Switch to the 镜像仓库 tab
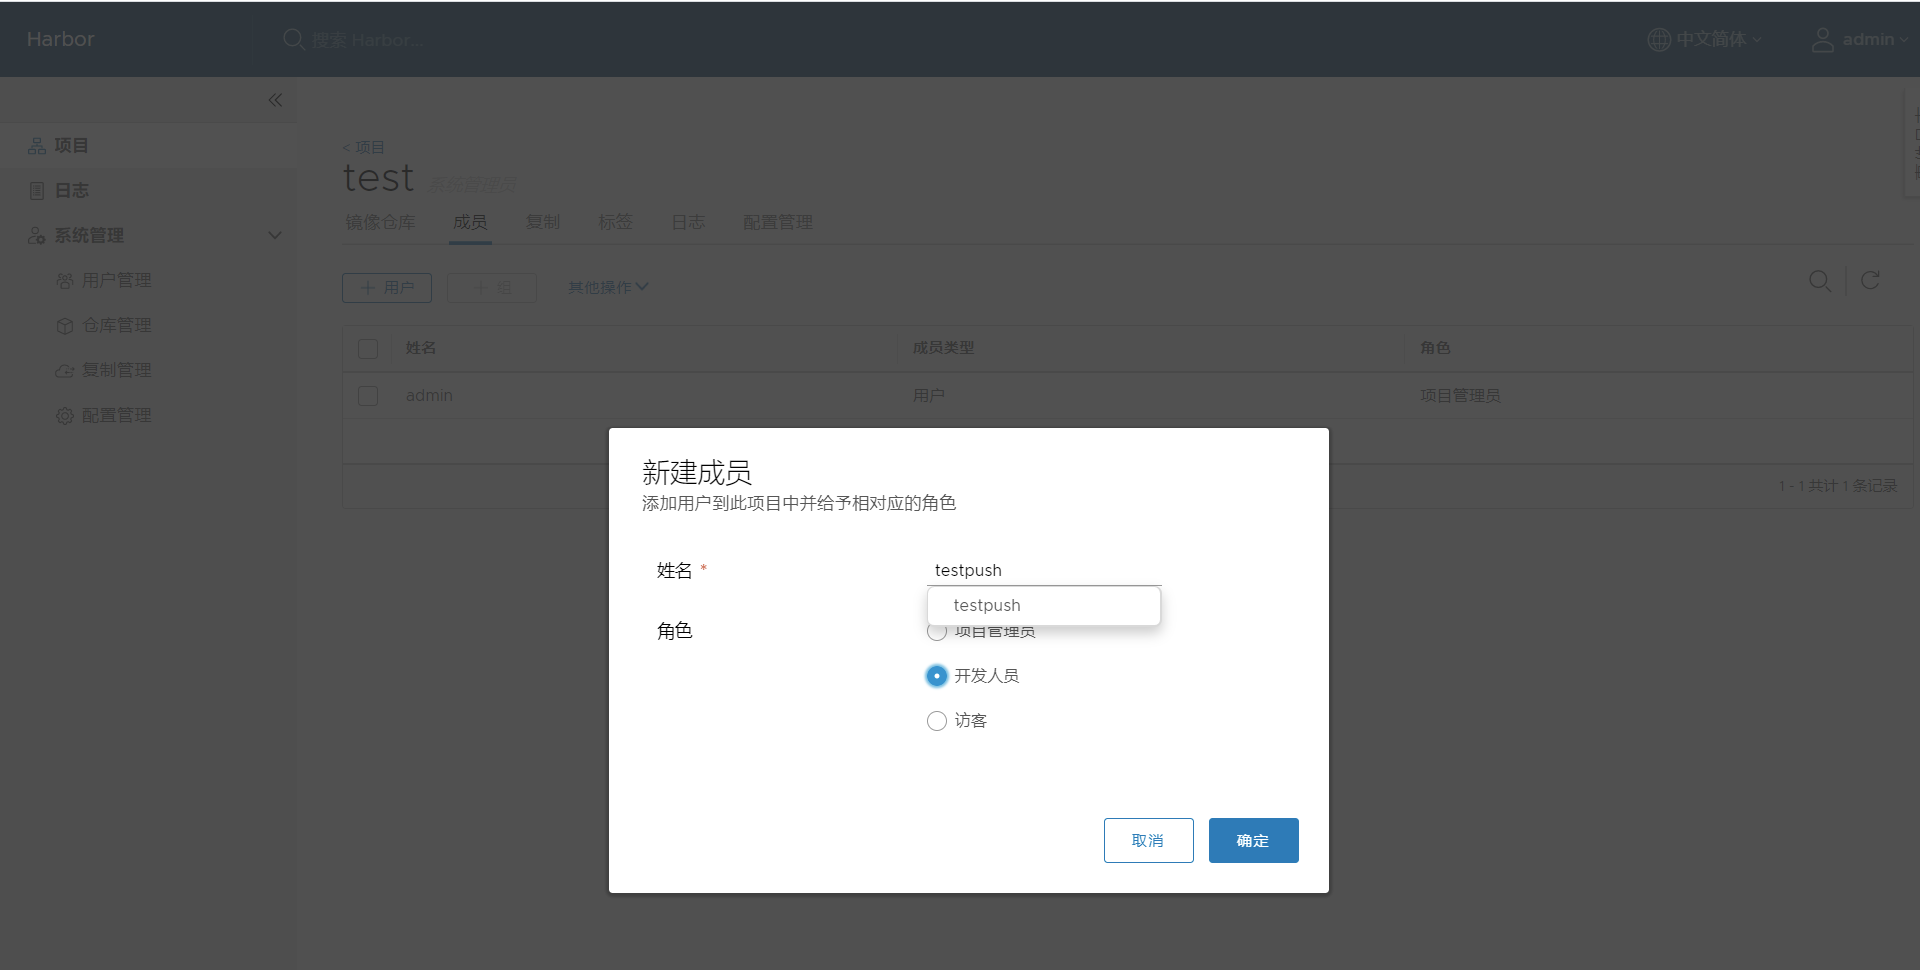Image resolution: width=1920 pixels, height=970 pixels. (x=380, y=222)
